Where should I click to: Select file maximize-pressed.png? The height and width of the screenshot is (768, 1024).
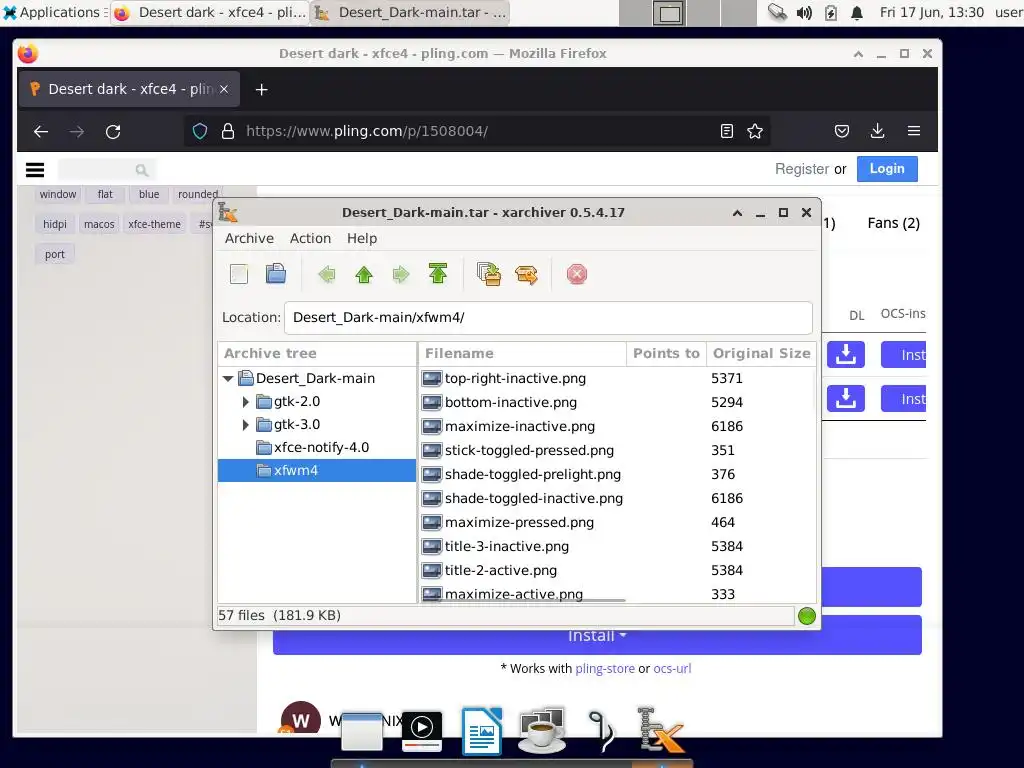(519, 522)
